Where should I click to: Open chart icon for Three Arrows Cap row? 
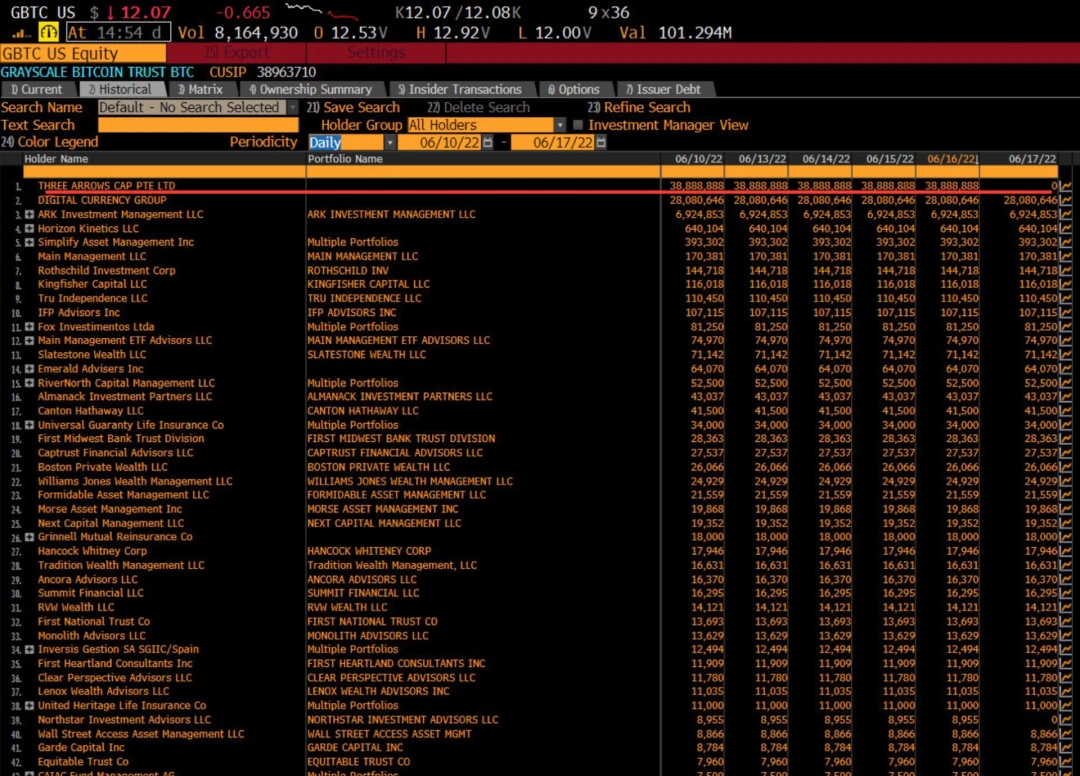pos(1066,186)
